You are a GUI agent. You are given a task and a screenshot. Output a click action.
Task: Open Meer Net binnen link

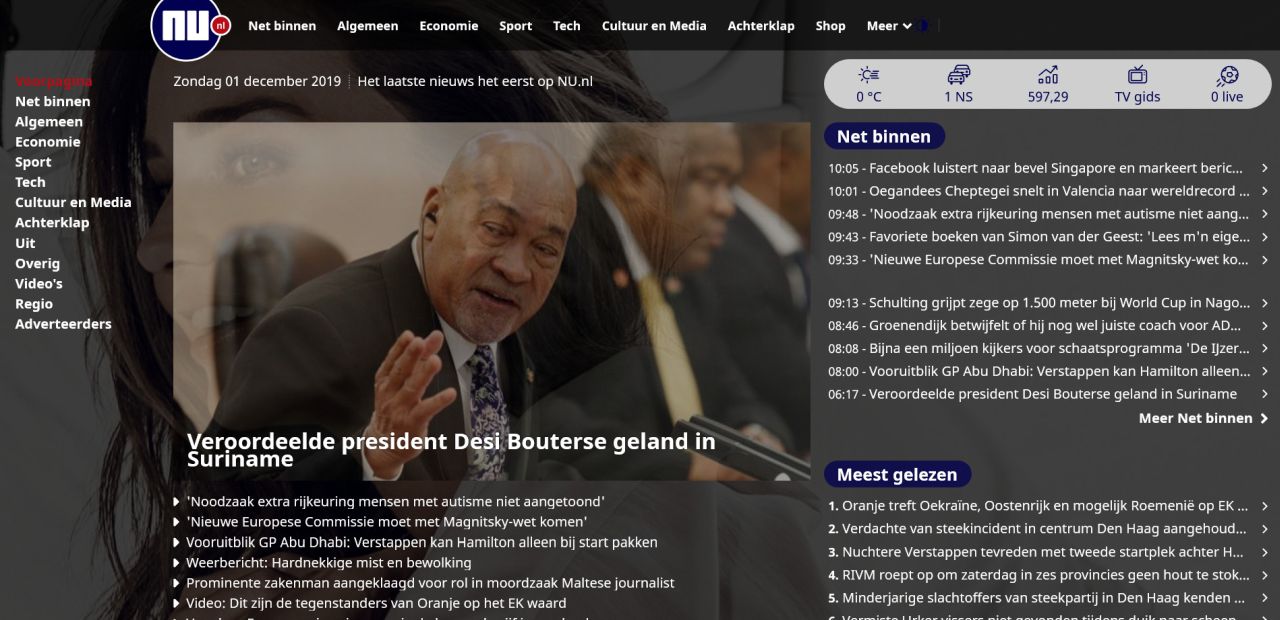tap(1203, 418)
